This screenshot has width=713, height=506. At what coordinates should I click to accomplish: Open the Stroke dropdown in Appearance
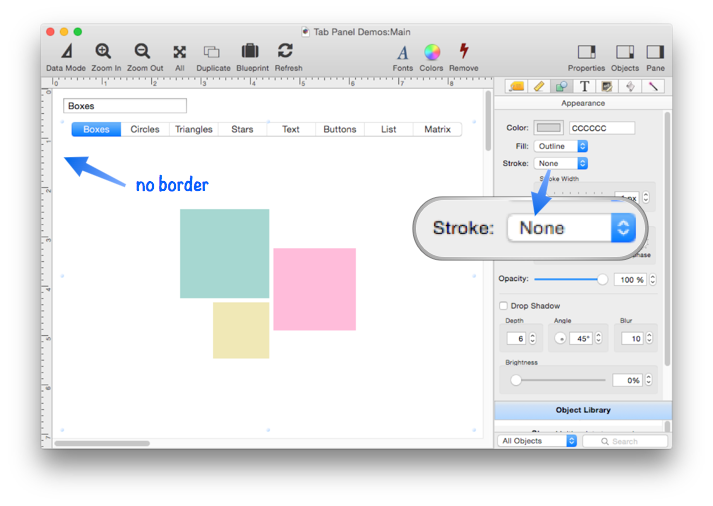[x=561, y=163]
